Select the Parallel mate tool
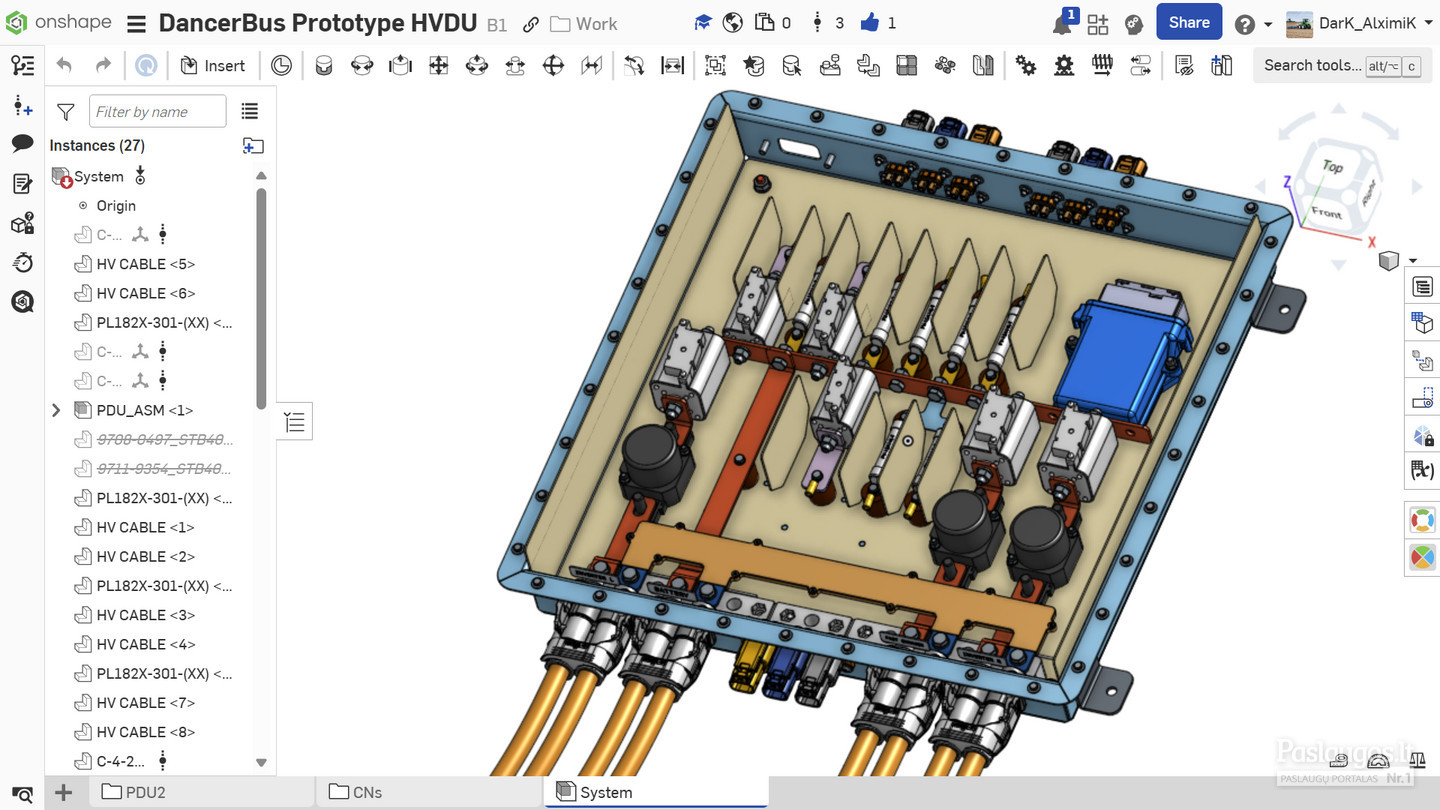The image size is (1440, 810). (x=592, y=66)
